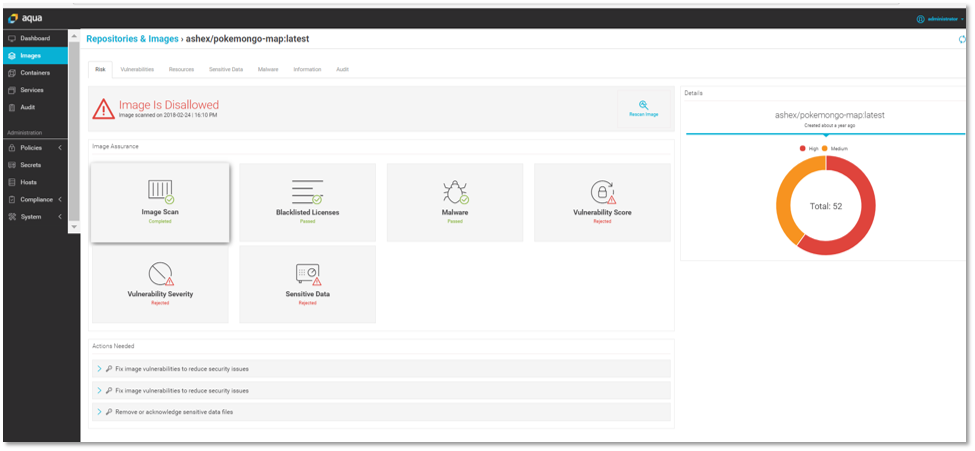Click the Image Scan Completed label
The height and width of the screenshot is (451, 975).
160,221
